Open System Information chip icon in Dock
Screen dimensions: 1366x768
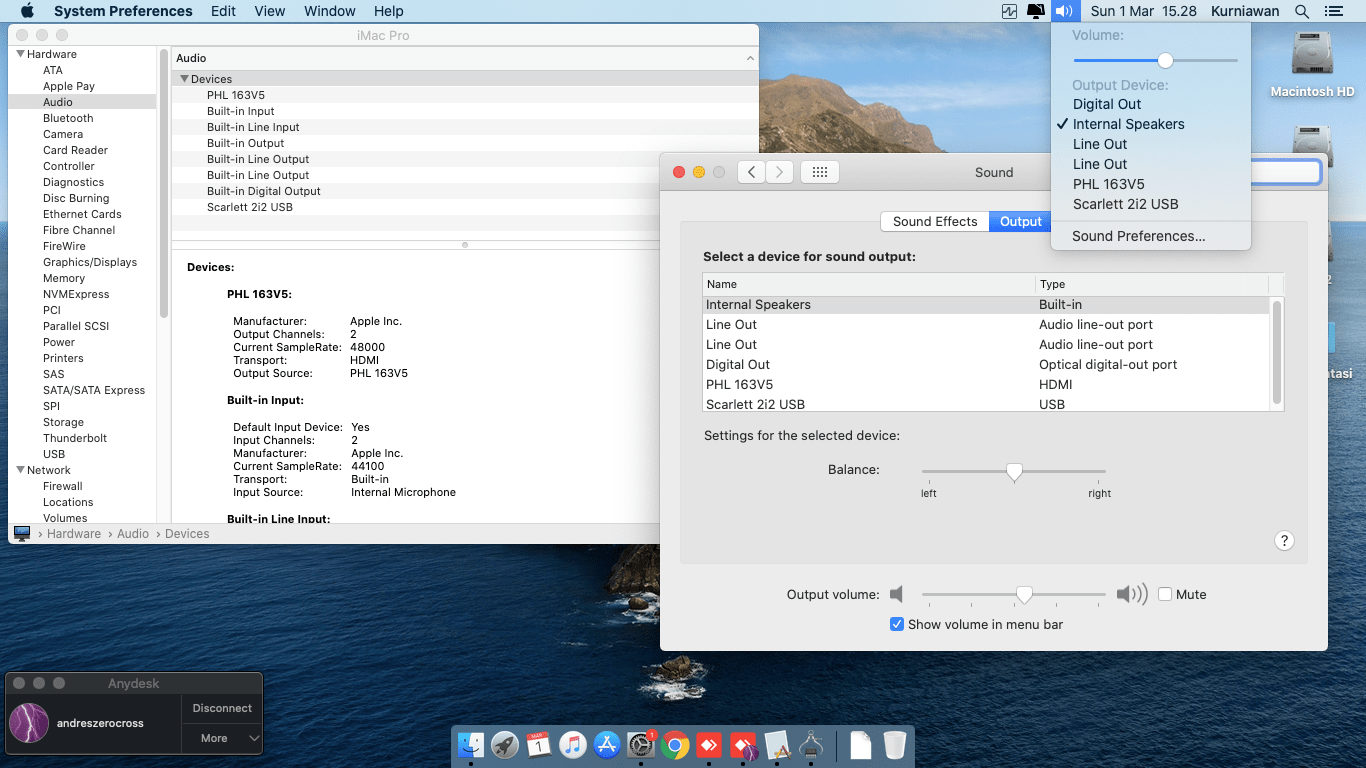click(811, 745)
